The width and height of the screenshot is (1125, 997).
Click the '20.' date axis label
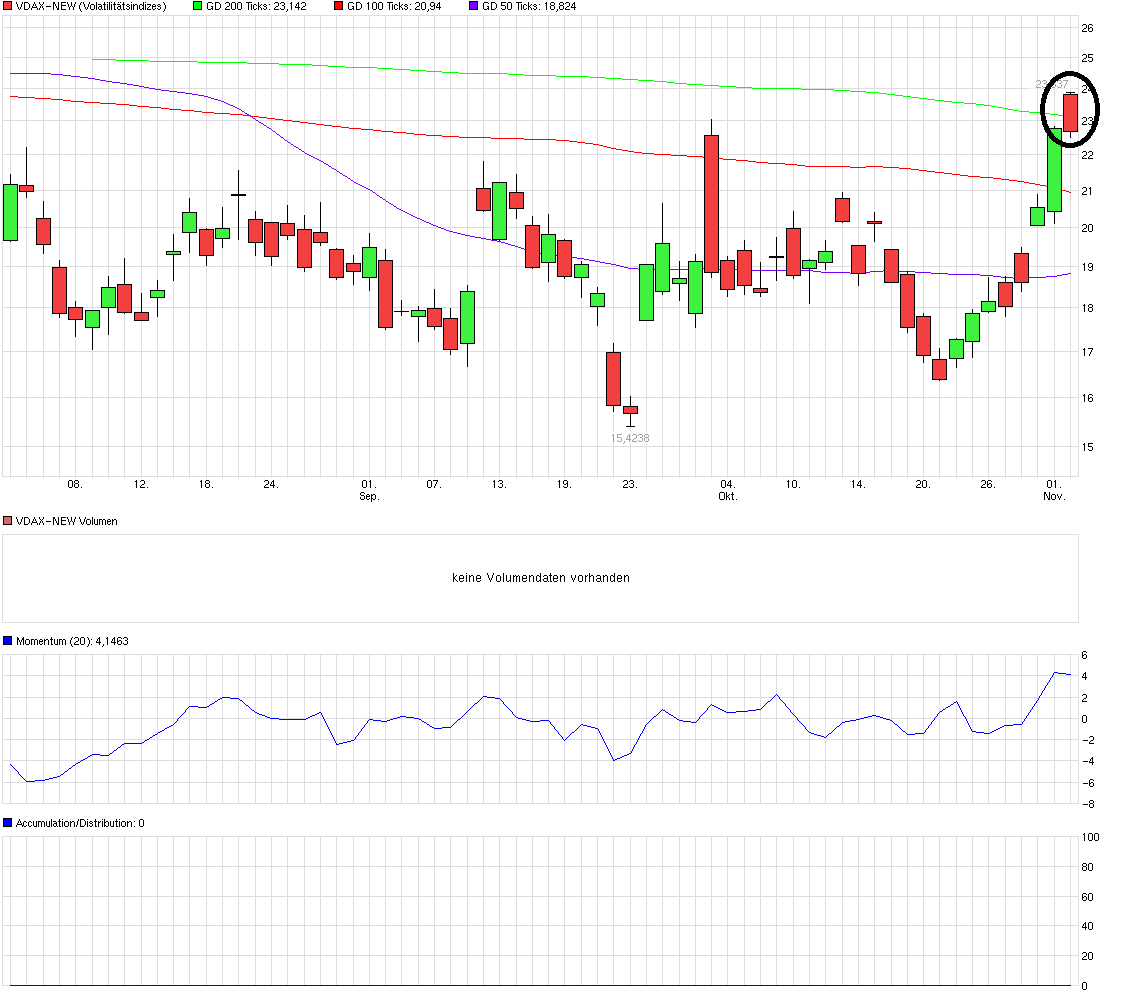[x=923, y=485]
